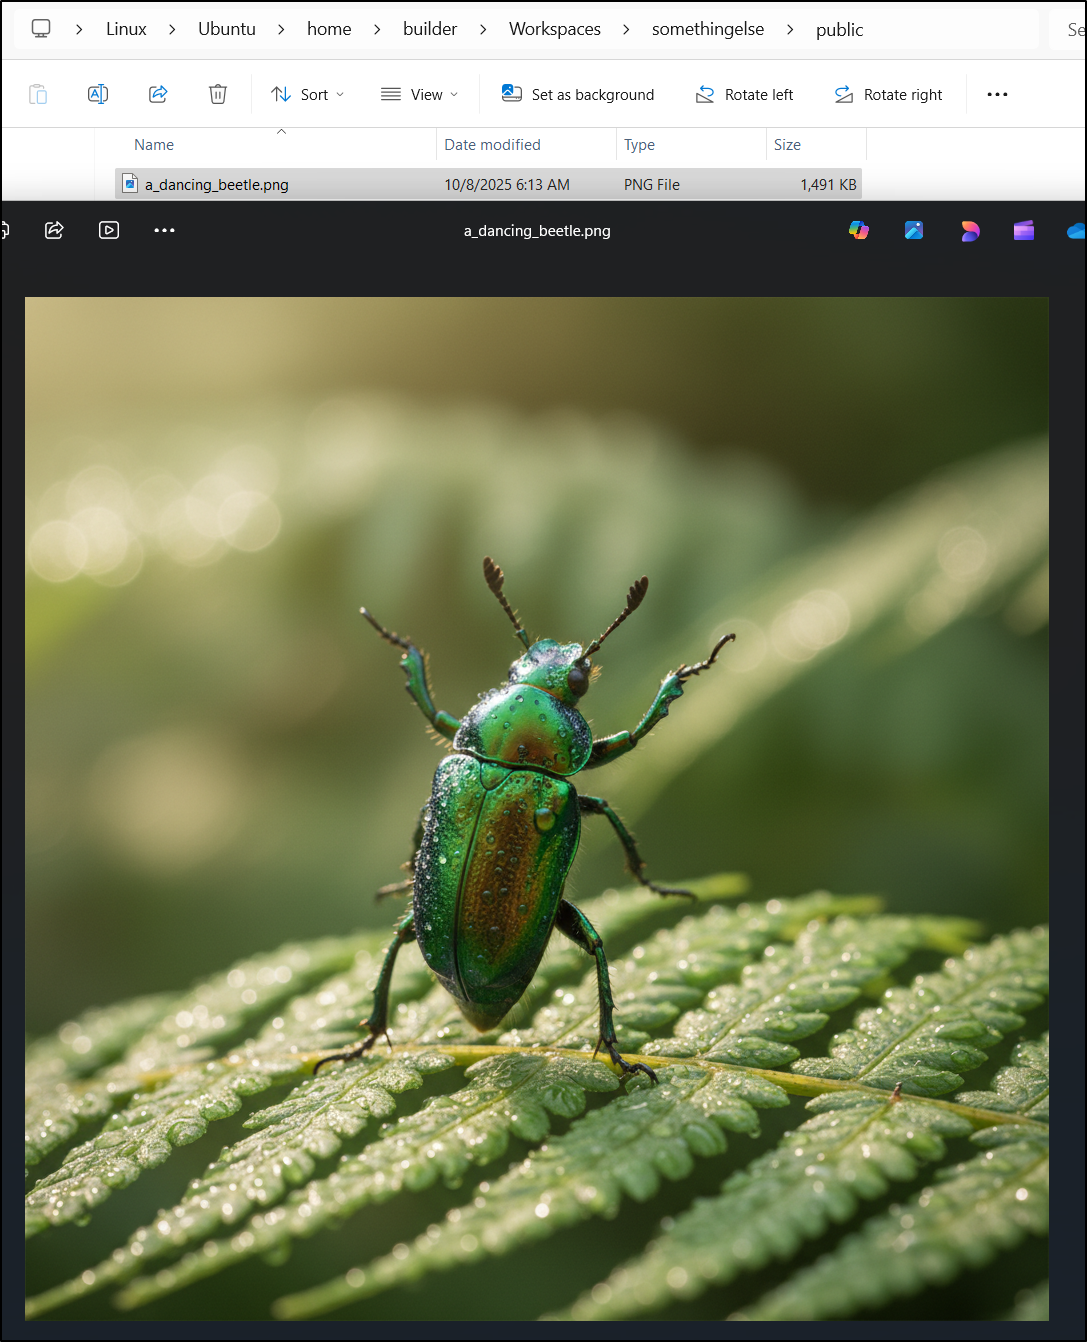Select the a_dancing_beetle.png file row
The height and width of the screenshot is (1342, 1087).
pyautogui.click(x=217, y=184)
